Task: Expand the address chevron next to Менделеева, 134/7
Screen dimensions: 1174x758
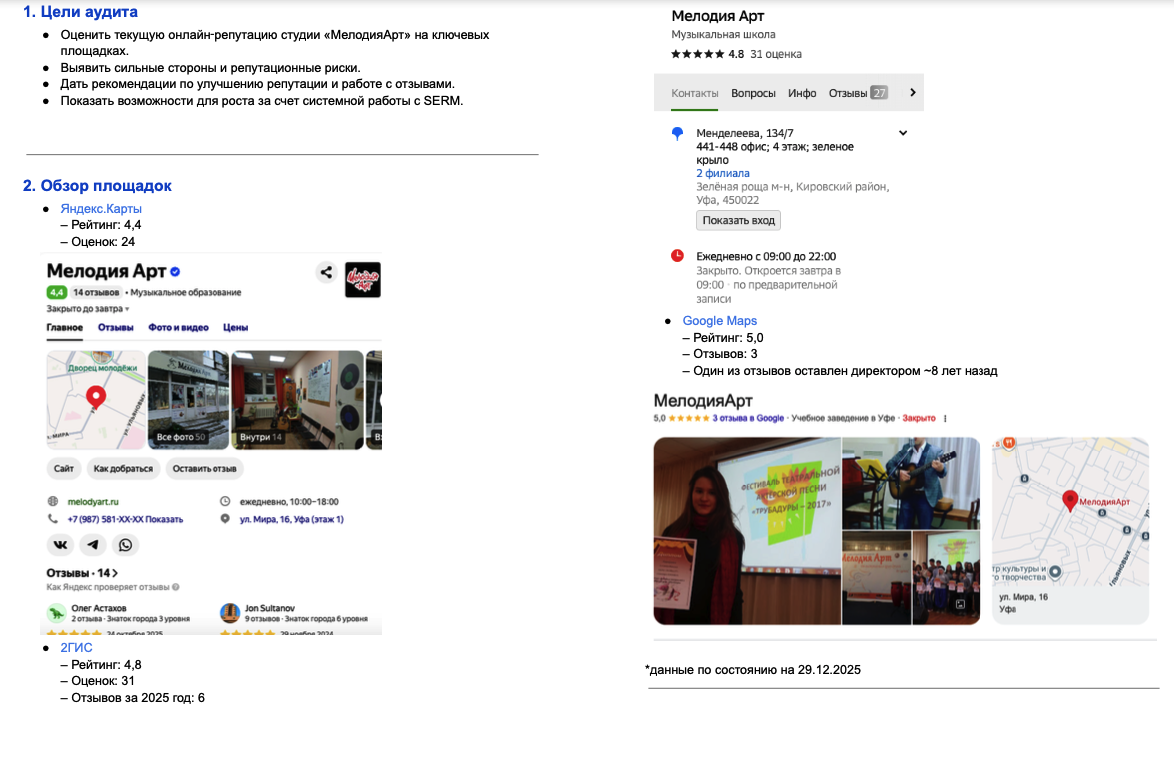Action: click(x=903, y=133)
